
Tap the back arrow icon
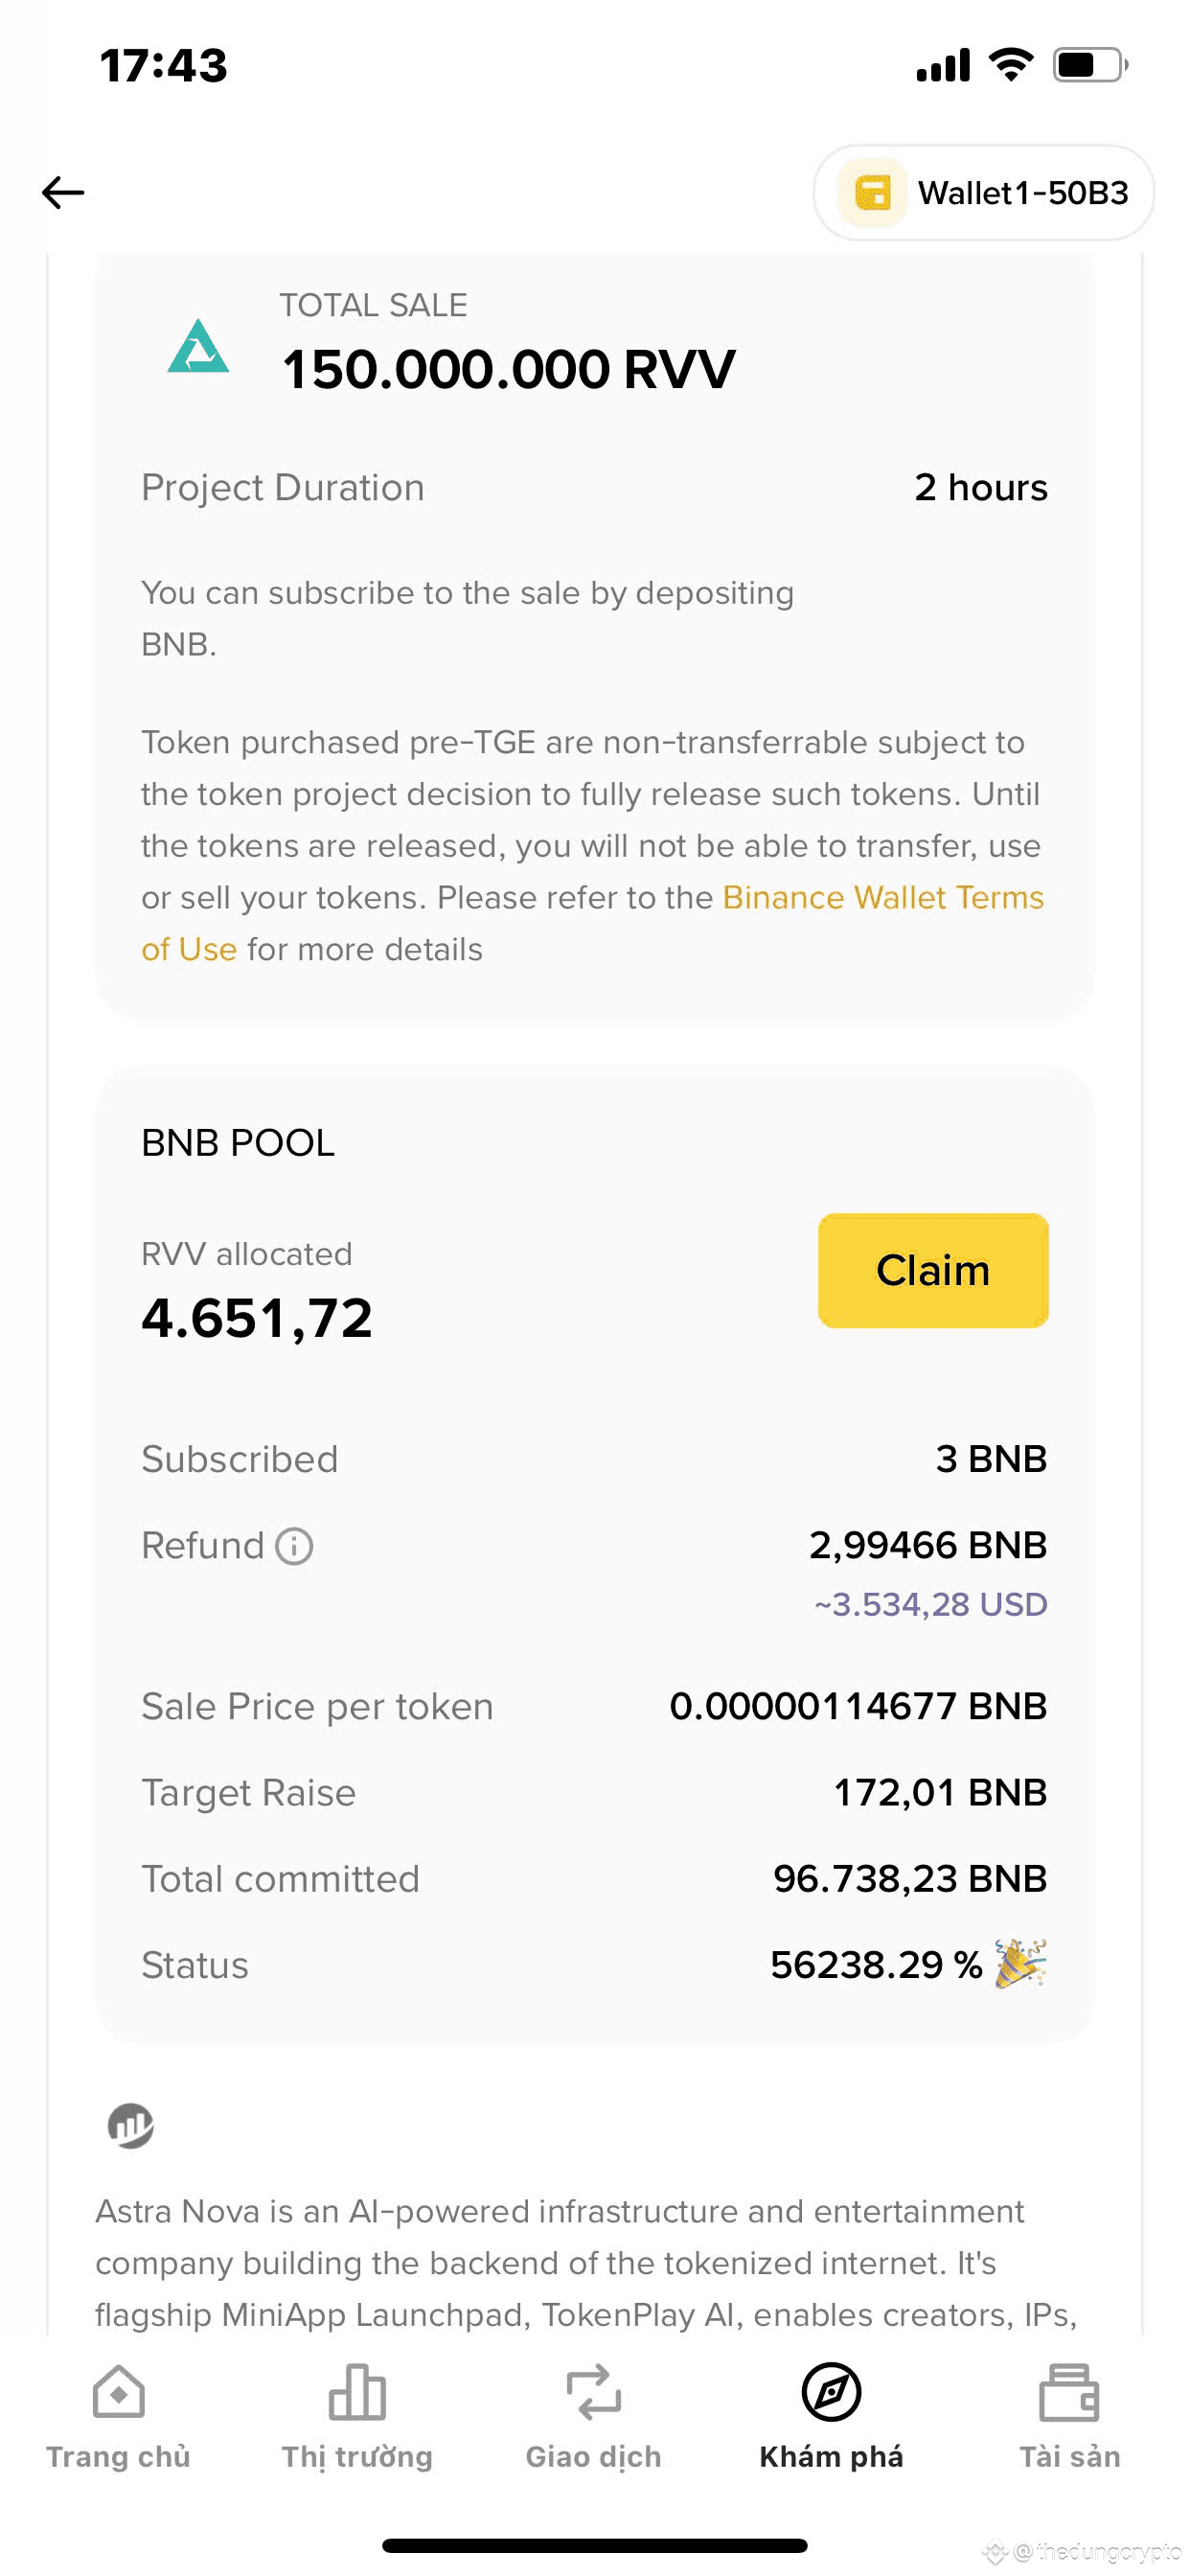(63, 192)
